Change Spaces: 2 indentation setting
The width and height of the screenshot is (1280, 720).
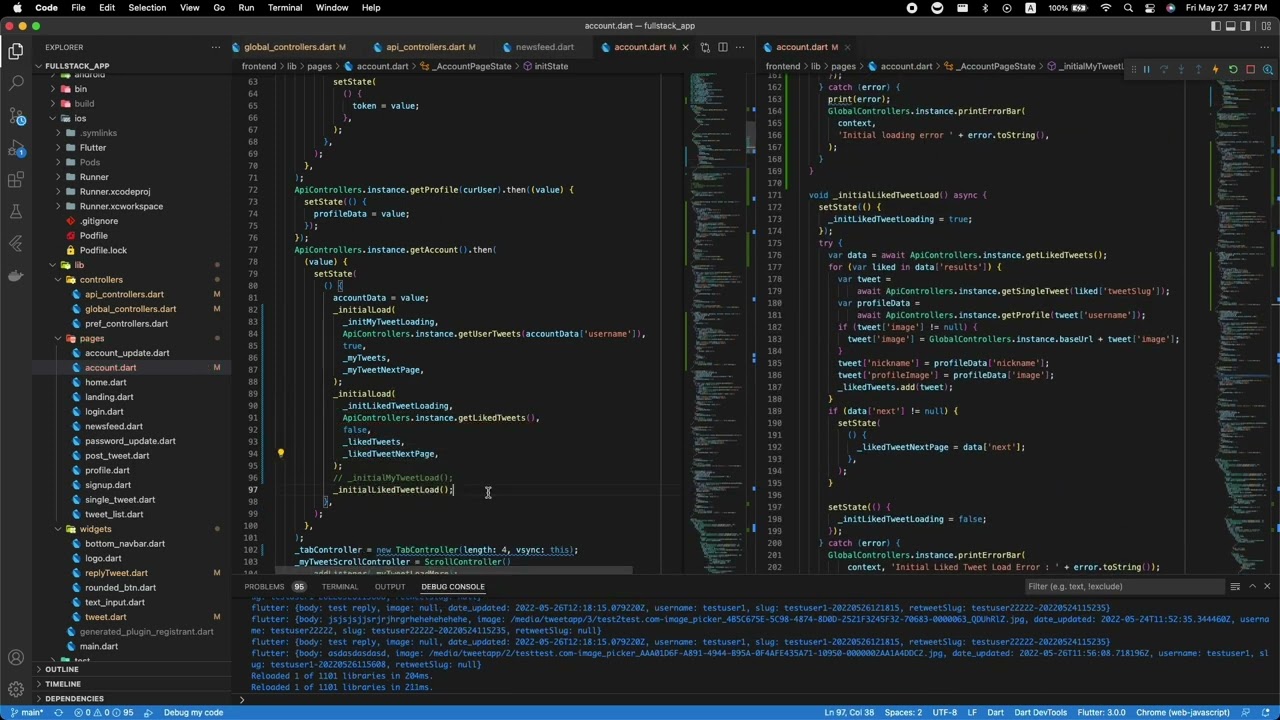(904, 712)
